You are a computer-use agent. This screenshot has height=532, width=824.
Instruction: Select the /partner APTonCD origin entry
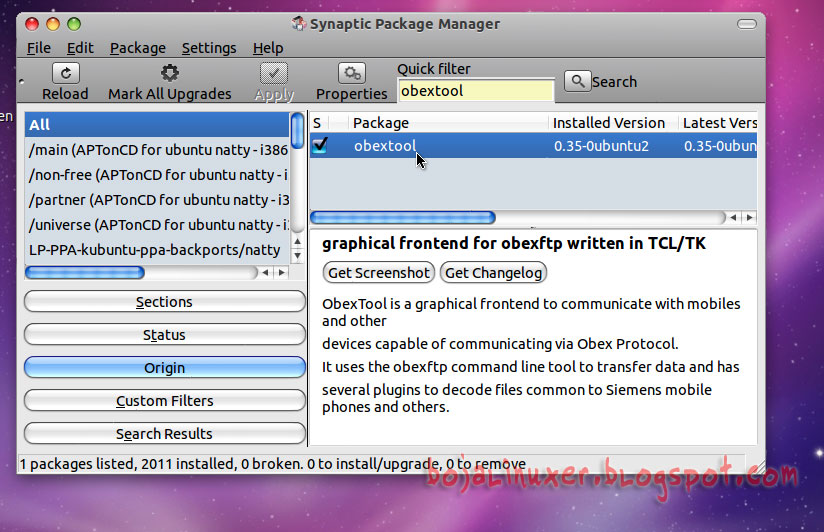(x=157, y=200)
